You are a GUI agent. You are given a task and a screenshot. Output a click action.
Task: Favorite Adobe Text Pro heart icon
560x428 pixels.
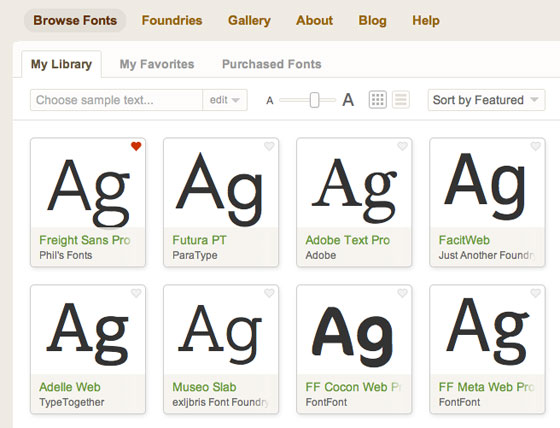[402, 146]
